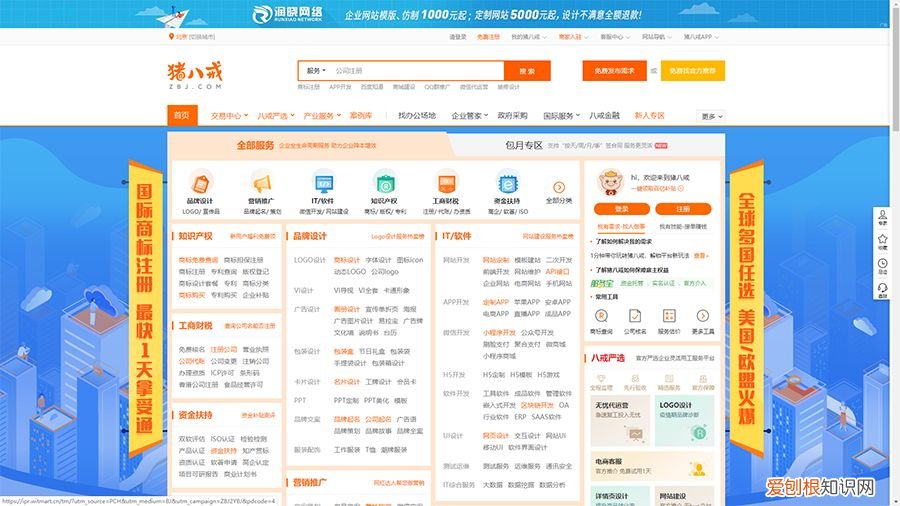Click the 全球多国任选 vertical banner
Viewport: 900px width, 506px height.
[x=746, y=309]
